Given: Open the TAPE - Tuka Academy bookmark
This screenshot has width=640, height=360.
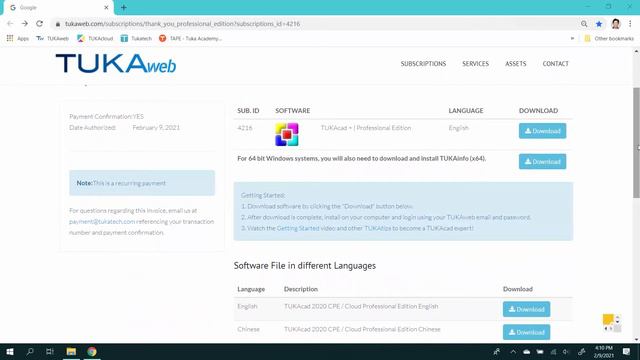Looking at the screenshot, I should click(190, 38).
